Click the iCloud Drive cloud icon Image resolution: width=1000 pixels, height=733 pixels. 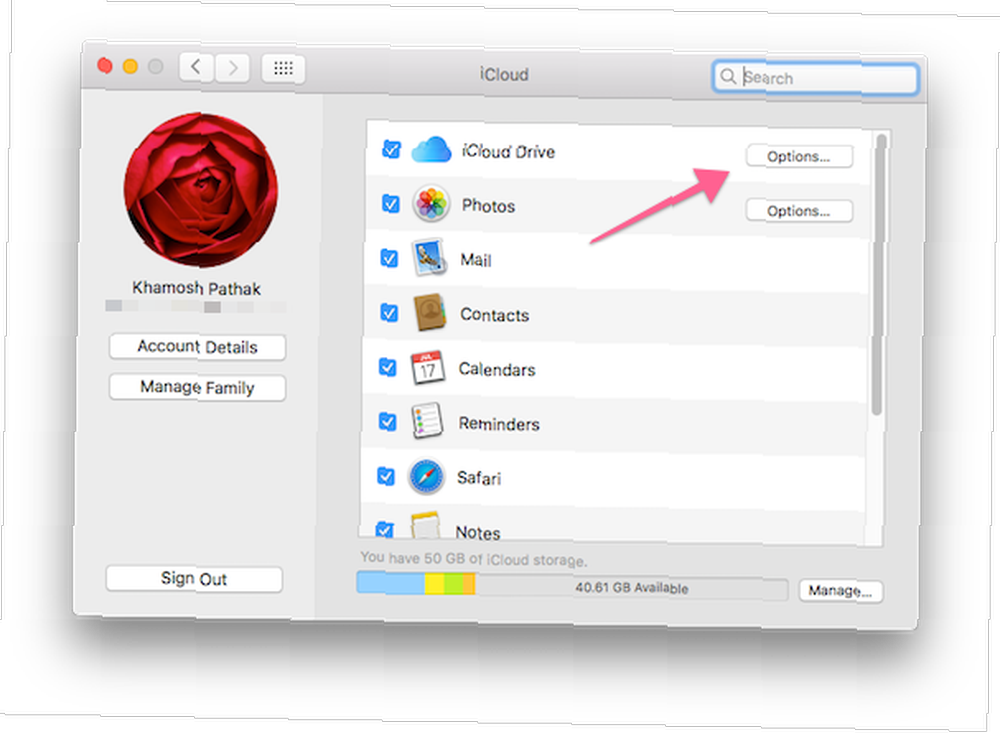pyautogui.click(x=432, y=150)
